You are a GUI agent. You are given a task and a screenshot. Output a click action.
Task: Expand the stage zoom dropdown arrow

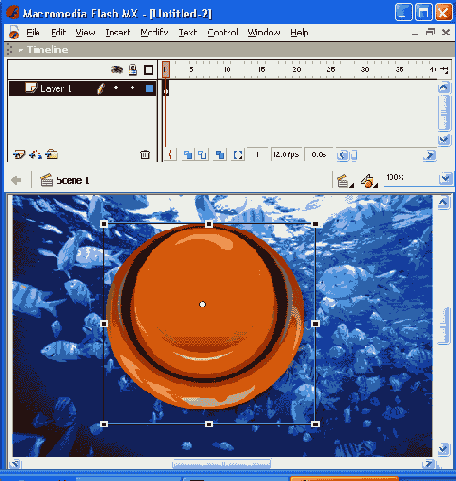(x=446, y=179)
